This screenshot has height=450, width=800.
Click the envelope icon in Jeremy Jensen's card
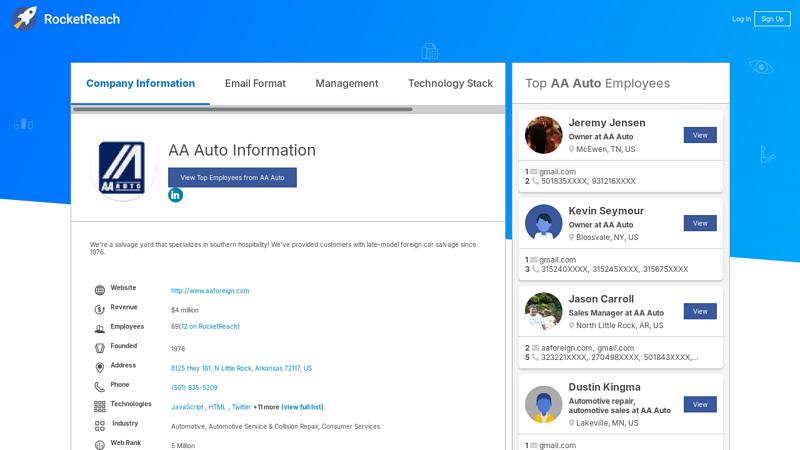pyautogui.click(x=534, y=171)
